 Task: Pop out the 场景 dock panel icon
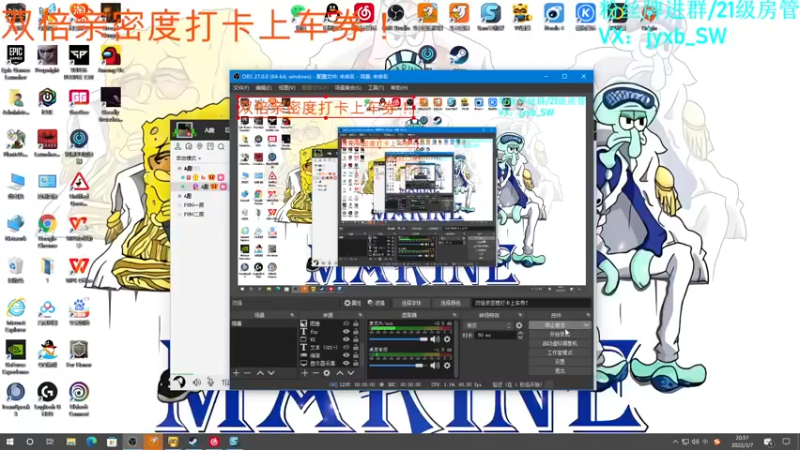pyautogui.click(x=292, y=315)
